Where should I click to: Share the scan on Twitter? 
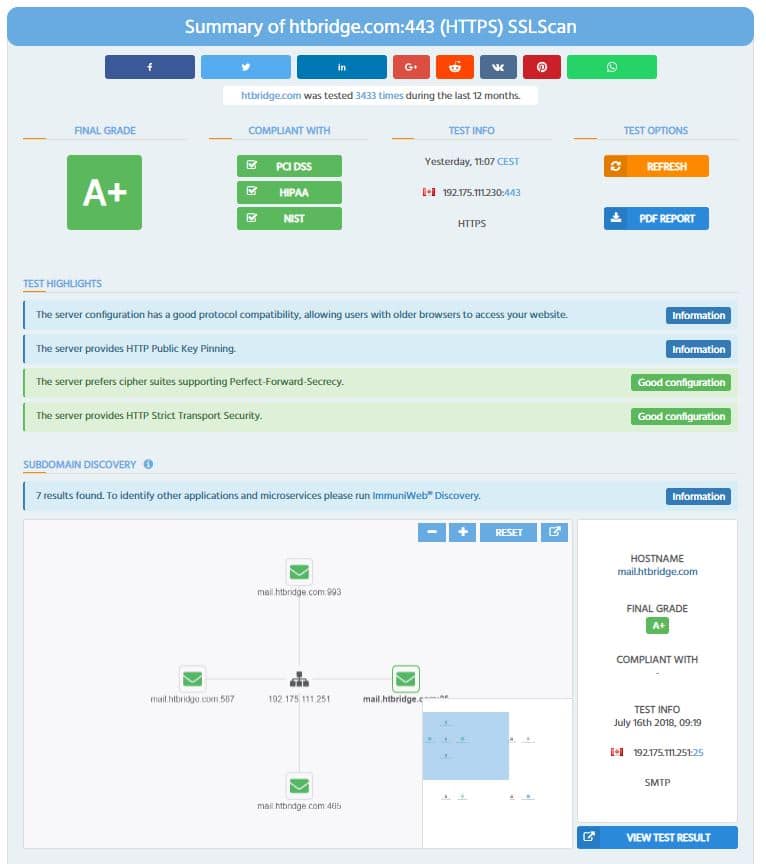[246, 67]
